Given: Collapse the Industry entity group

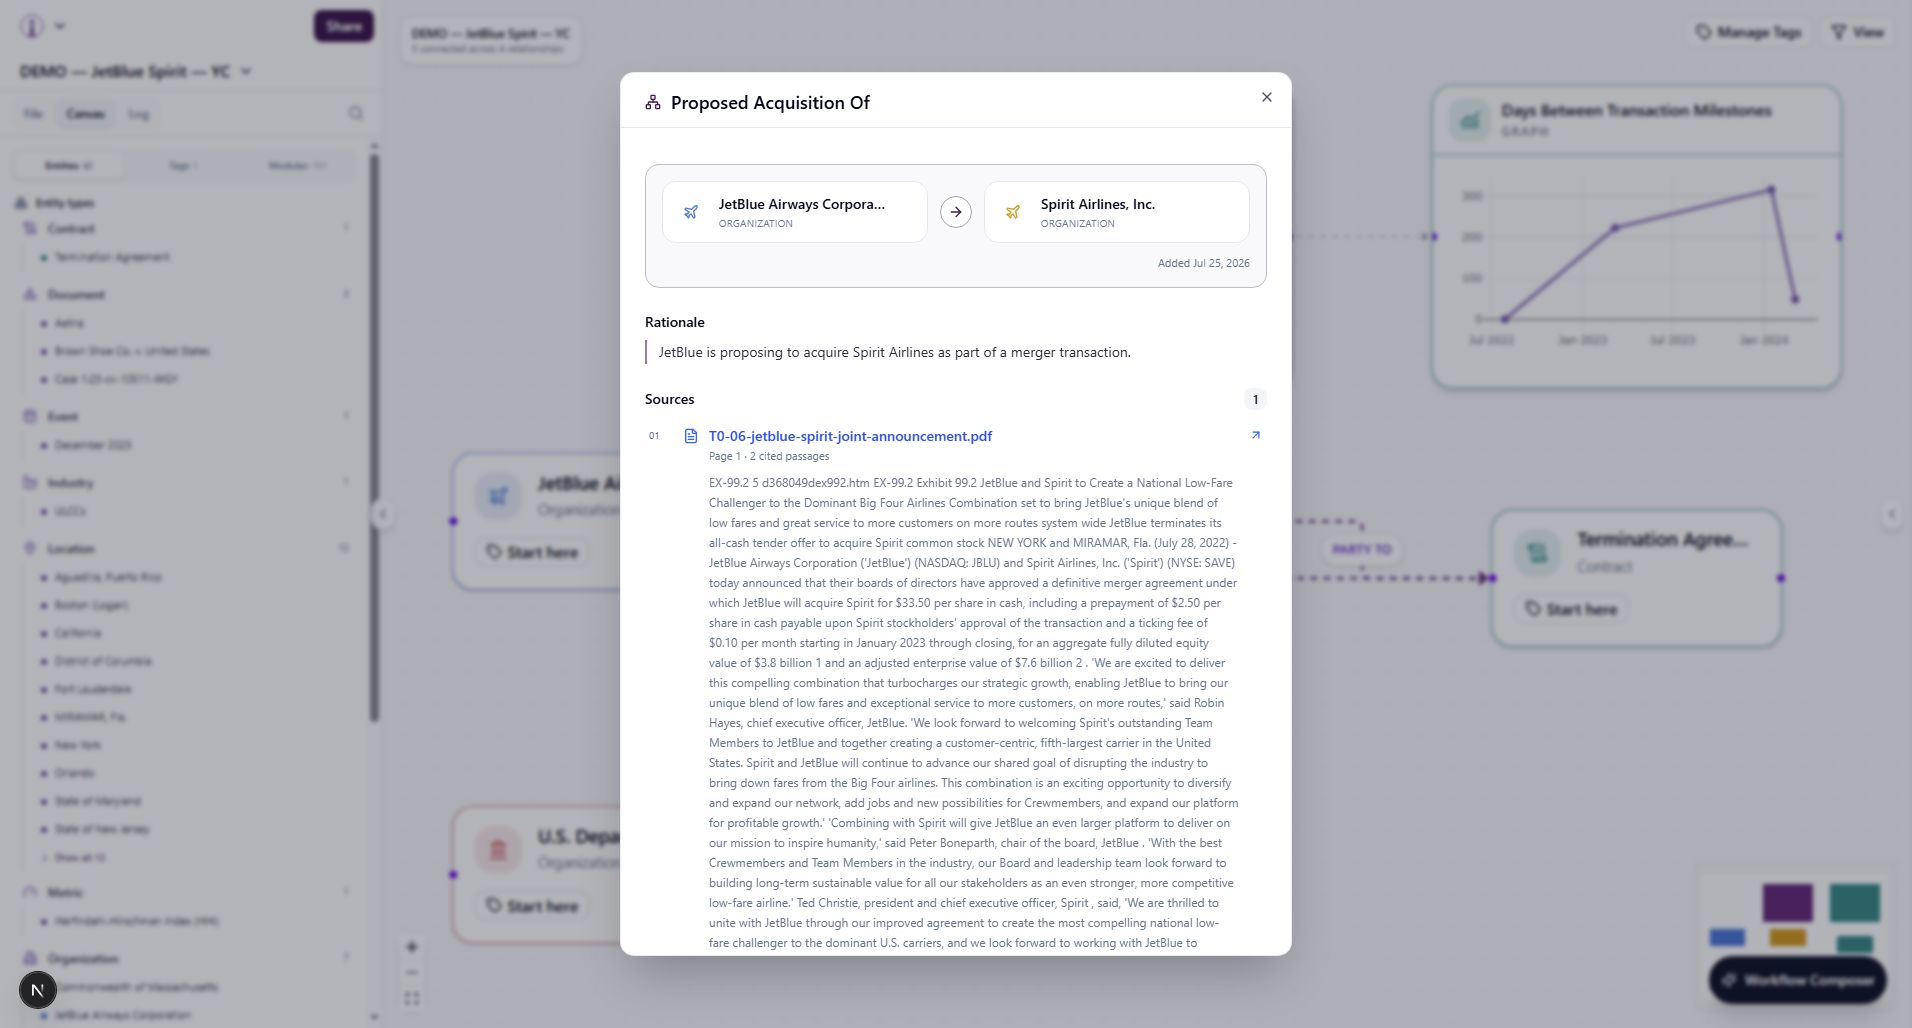Looking at the screenshot, I should (x=70, y=483).
